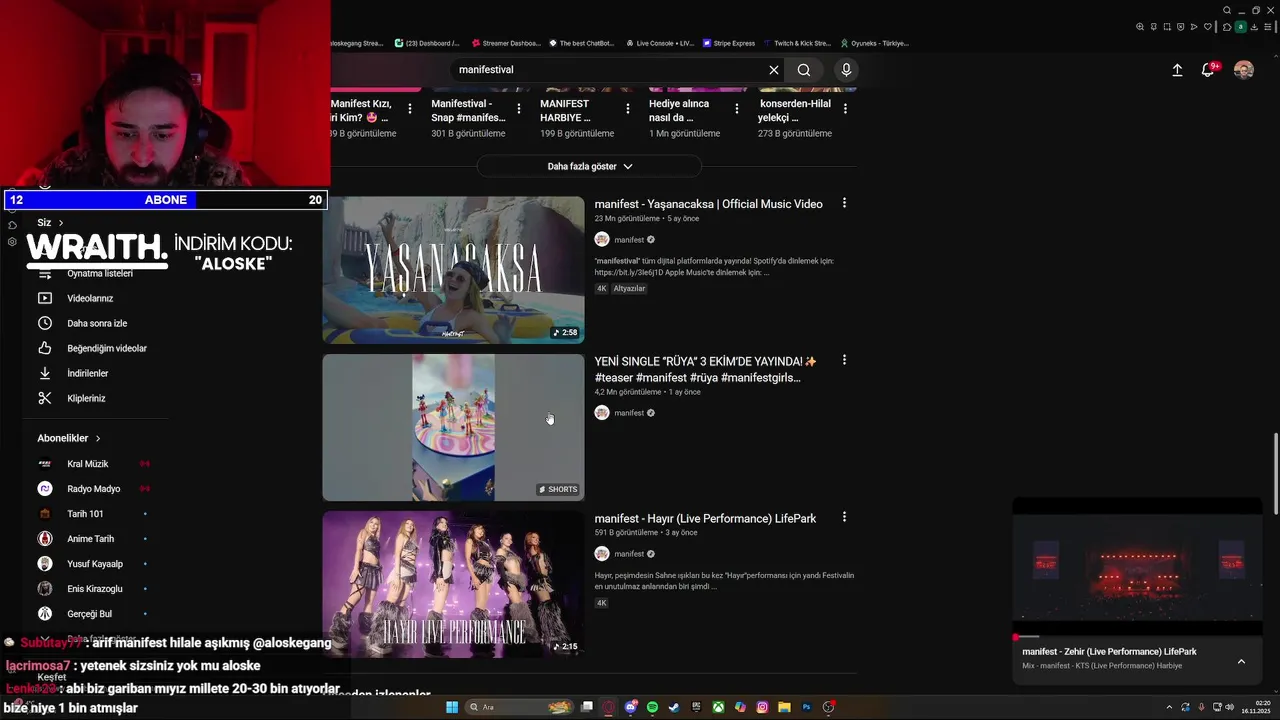The image size is (1280, 720).
Task: Open Discord from the taskbar
Action: [631, 707]
